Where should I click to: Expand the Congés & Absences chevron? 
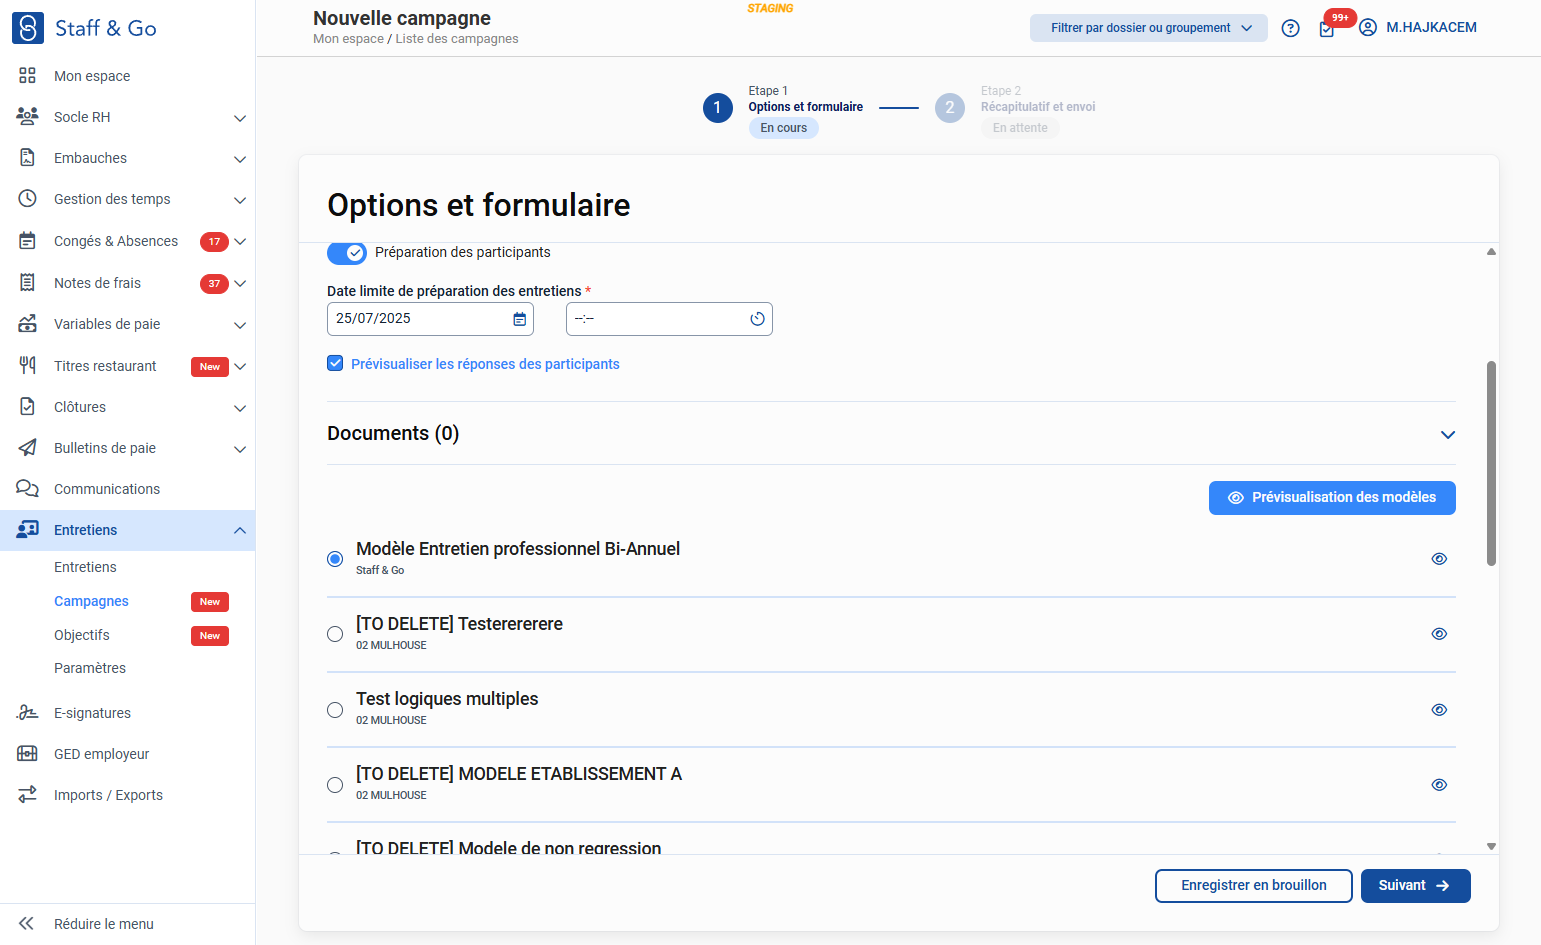click(240, 242)
